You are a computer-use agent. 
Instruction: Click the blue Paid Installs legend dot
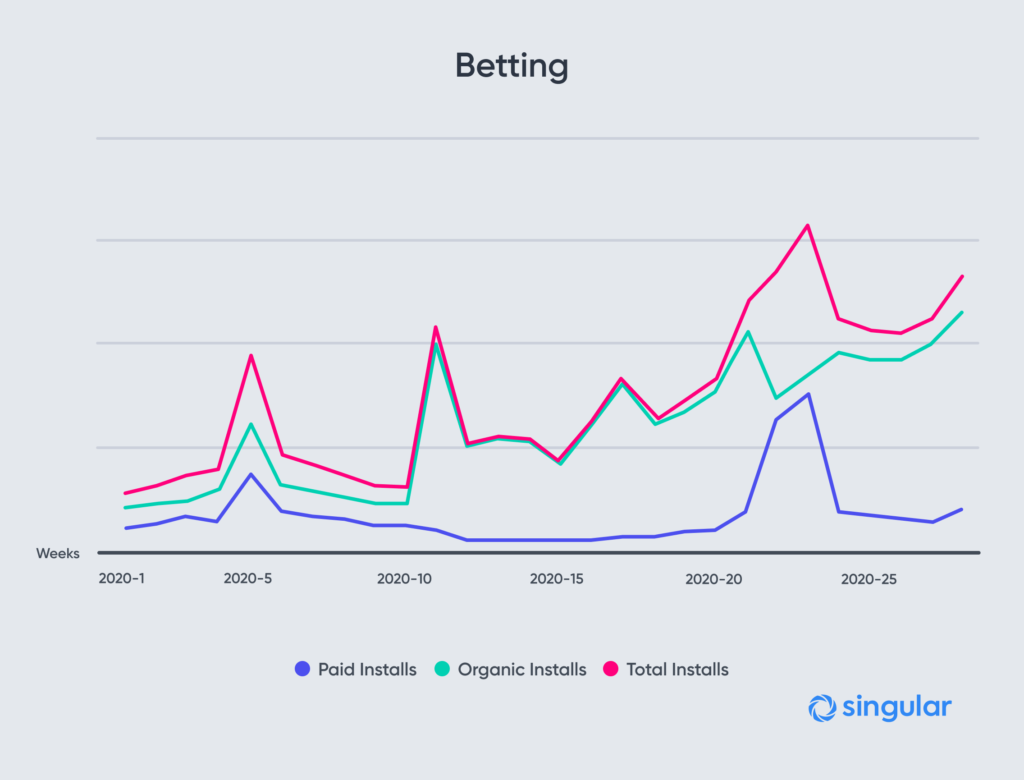302,669
